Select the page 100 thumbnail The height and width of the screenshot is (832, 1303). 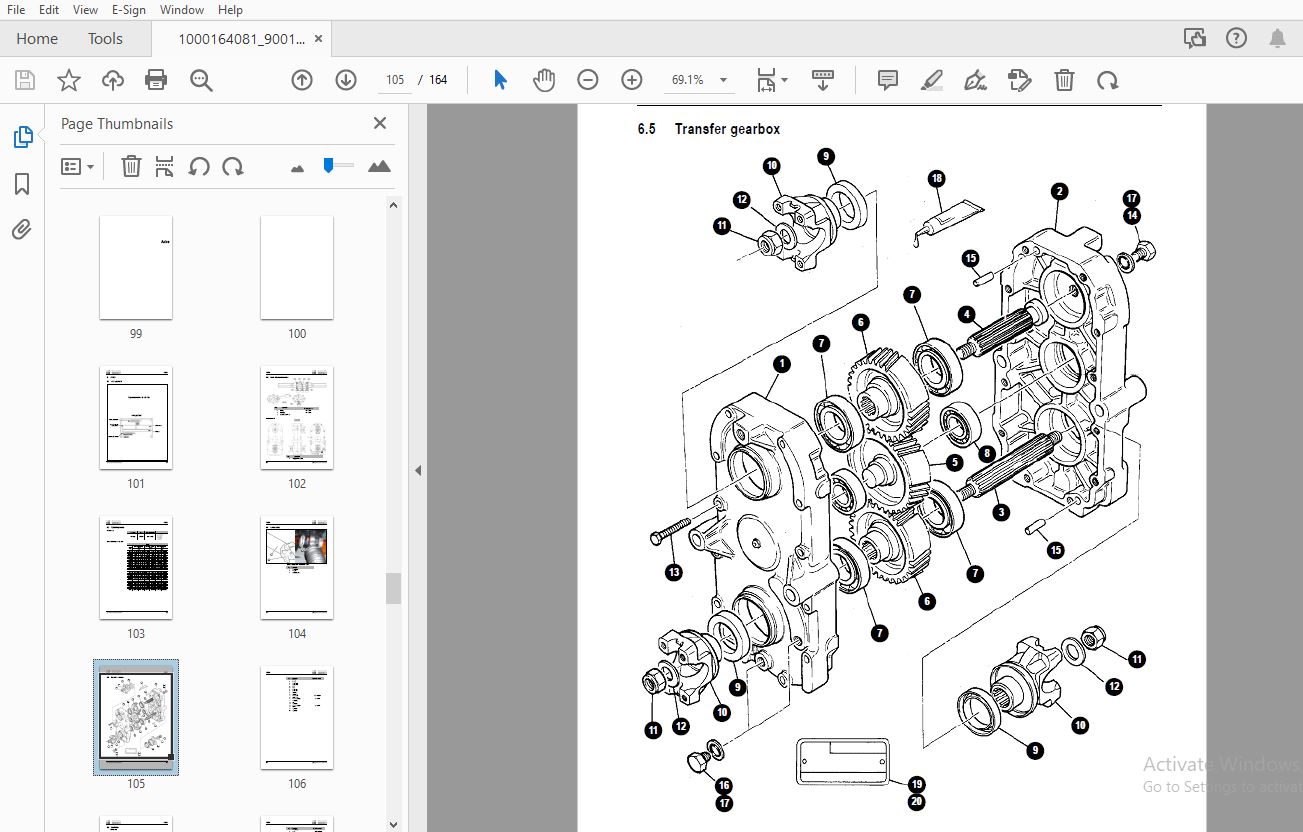click(x=297, y=268)
